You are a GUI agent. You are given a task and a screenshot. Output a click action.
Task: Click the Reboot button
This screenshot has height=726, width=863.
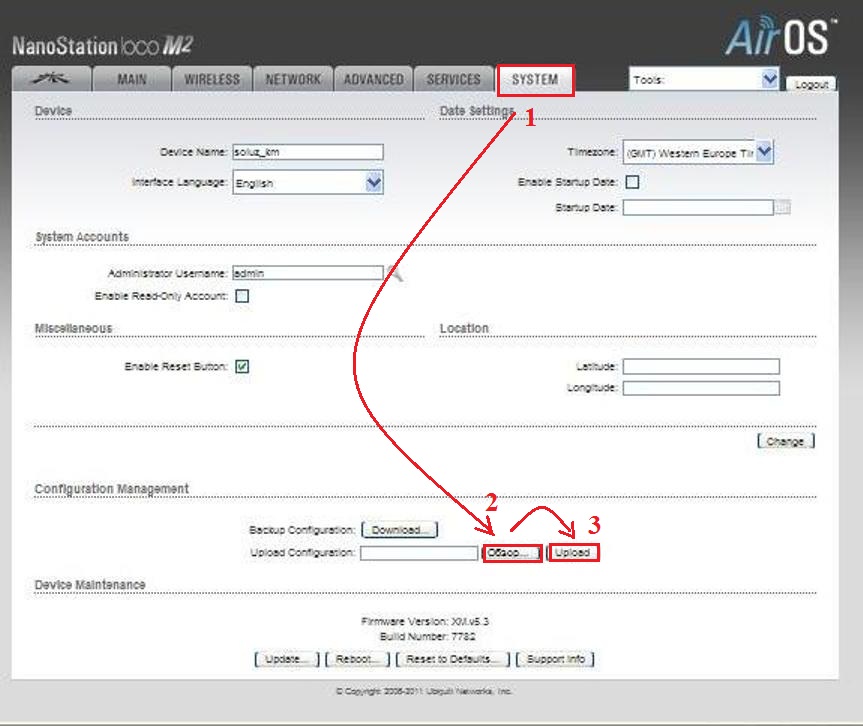pos(357,659)
